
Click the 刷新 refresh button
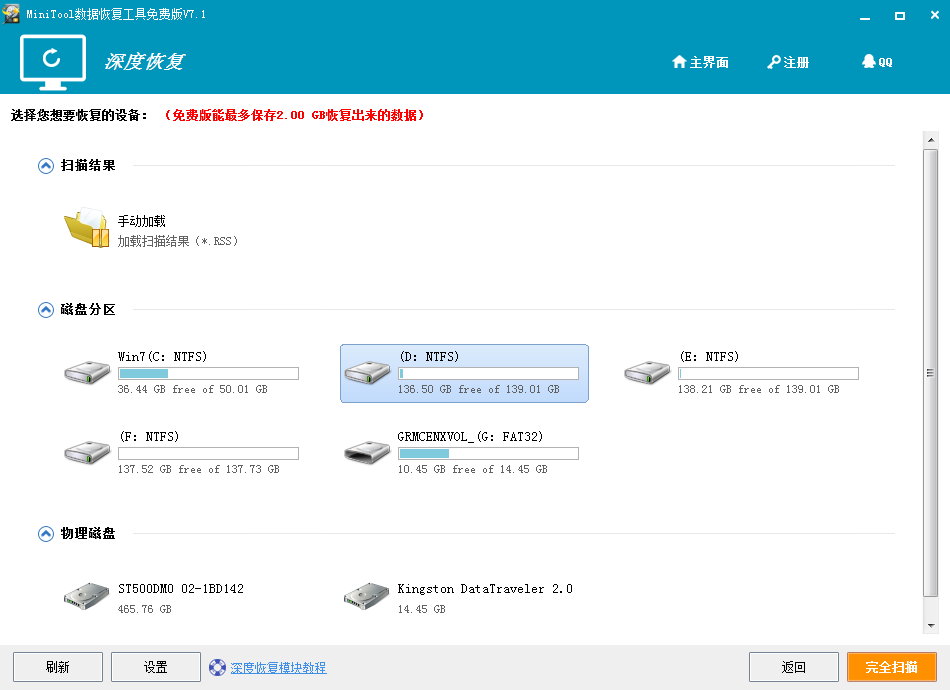tap(58, 667)
